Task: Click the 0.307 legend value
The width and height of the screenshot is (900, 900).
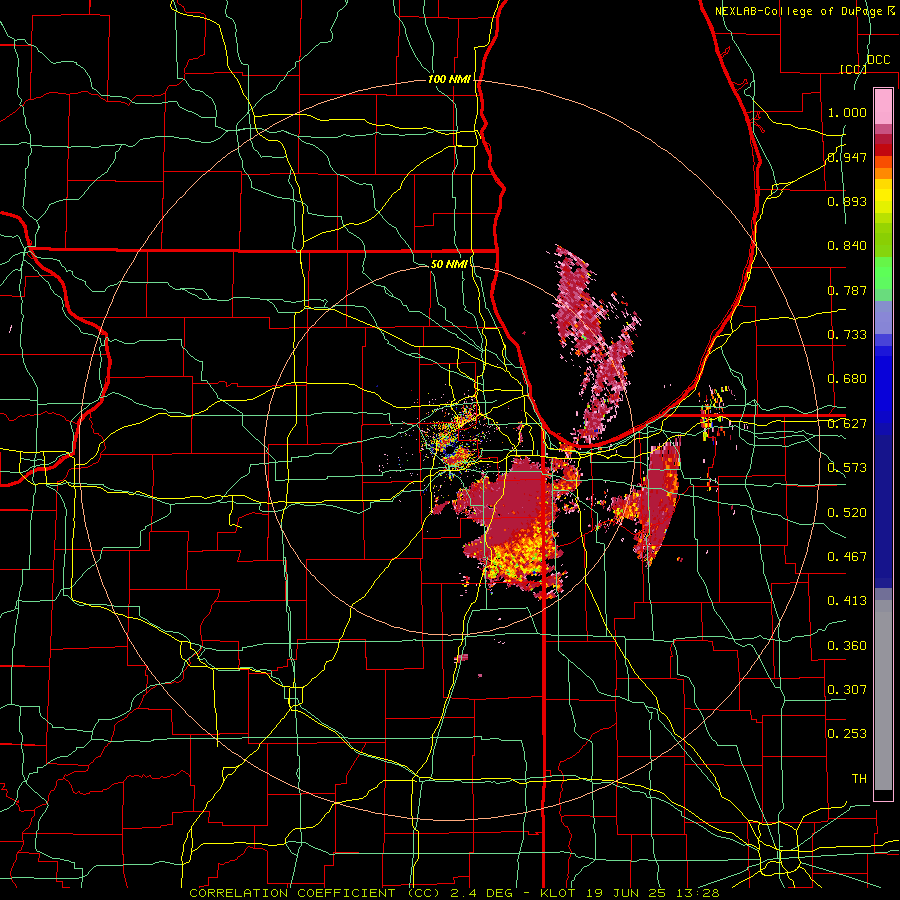Action: tap(847, 690)
